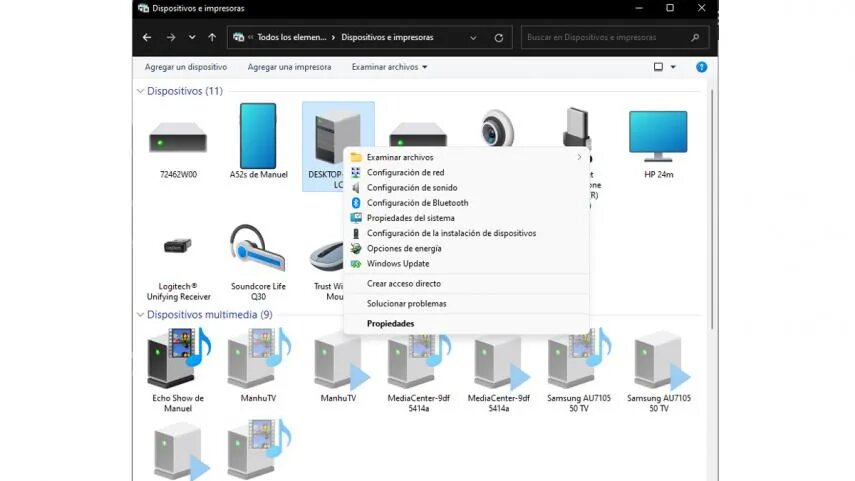Choose Solucionar problemas
This screenshot has width=855, height=481.
pyautogui.click(x=466, y=304)
